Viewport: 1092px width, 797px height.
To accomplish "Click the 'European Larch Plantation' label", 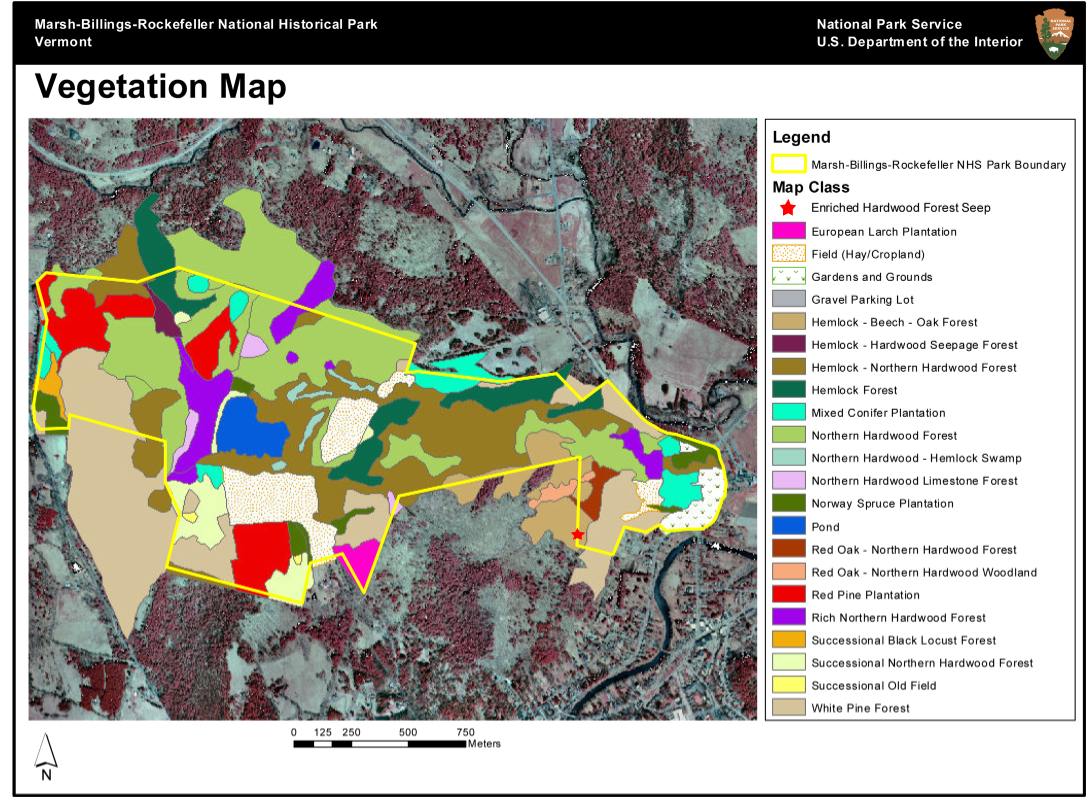I will click(x=884, y=232).
